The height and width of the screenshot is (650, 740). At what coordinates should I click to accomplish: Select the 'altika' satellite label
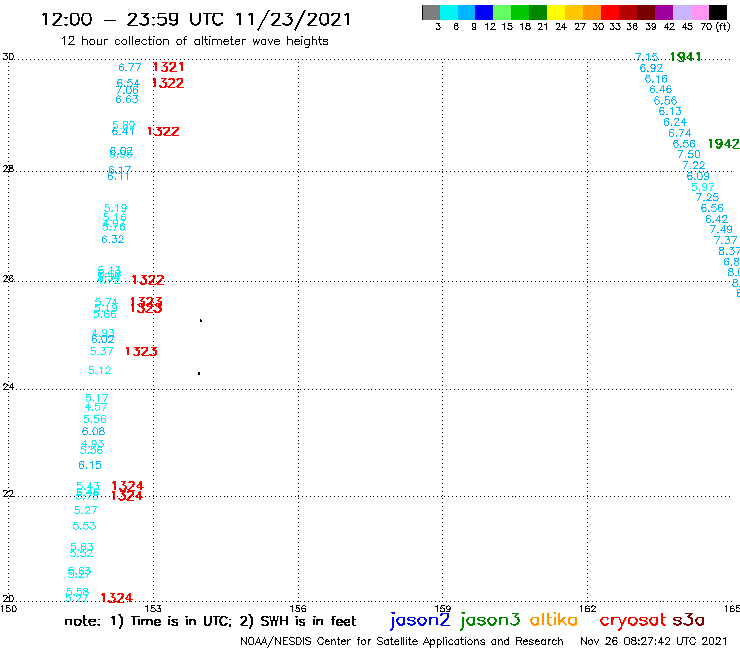pyautogui.click(x=554, y=620)
